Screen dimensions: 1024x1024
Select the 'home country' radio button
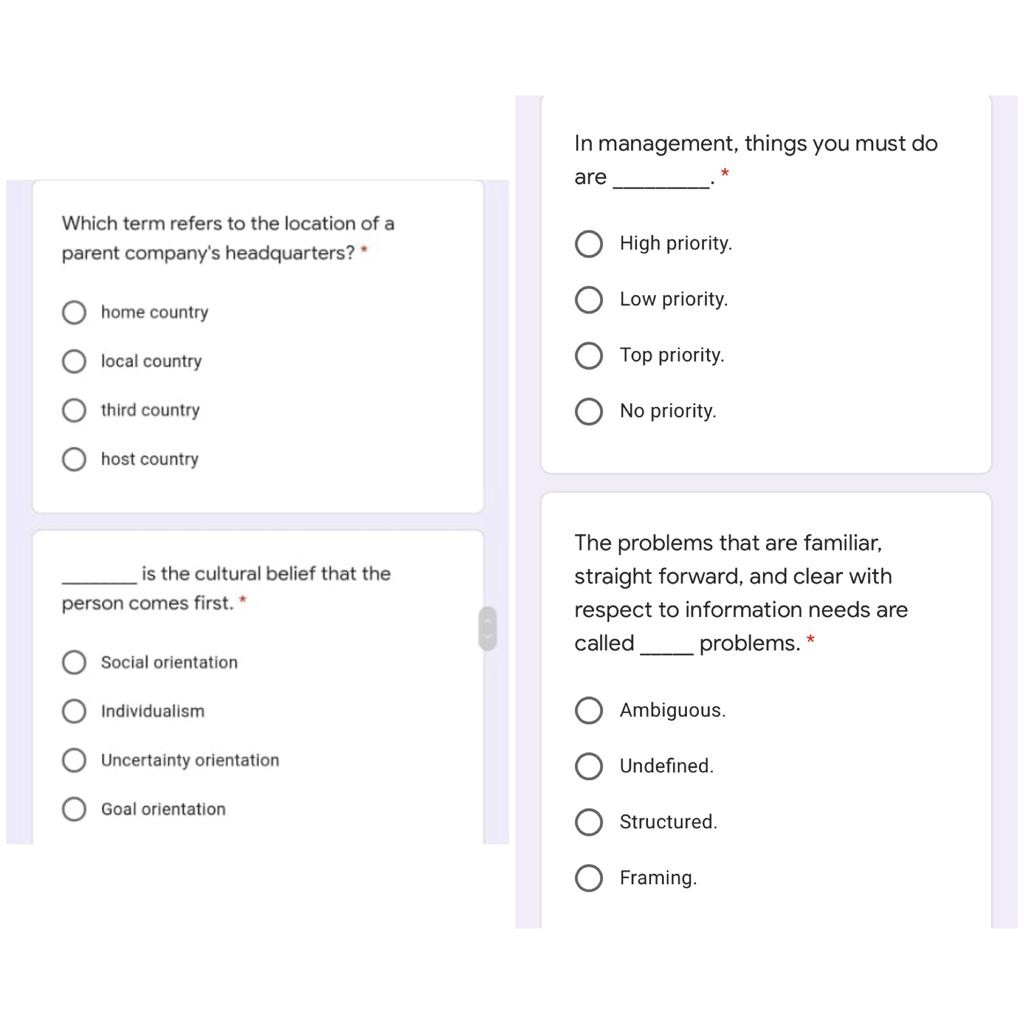click(x=74, y=312)
